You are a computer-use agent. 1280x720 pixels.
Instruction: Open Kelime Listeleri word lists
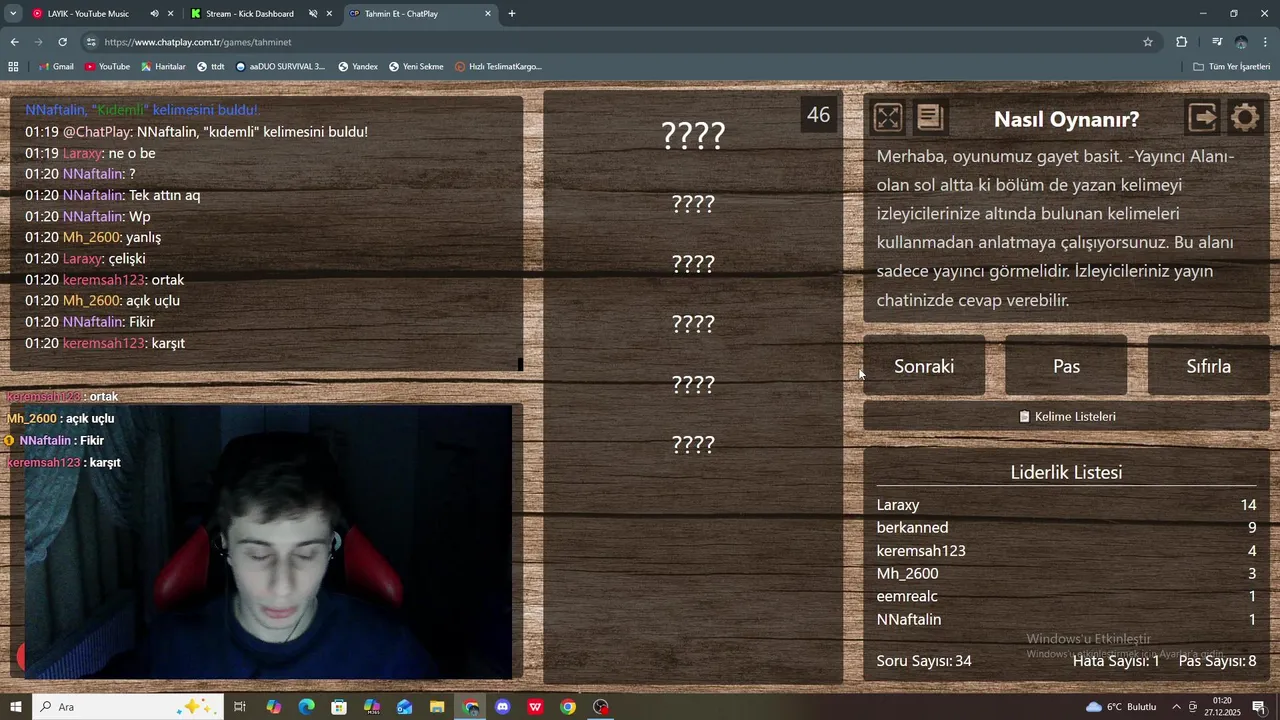click(1066, 416)
